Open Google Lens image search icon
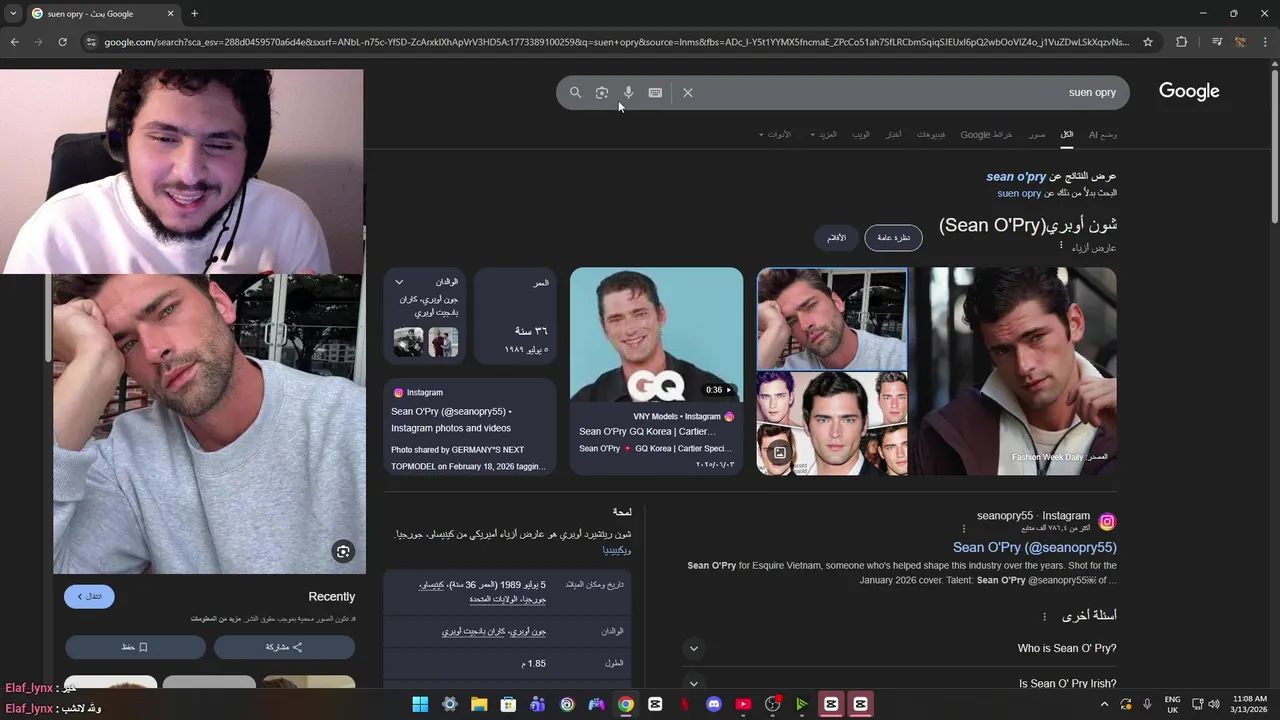The height and width of the screenshot is (720, 1280). [x=602, y=92]
